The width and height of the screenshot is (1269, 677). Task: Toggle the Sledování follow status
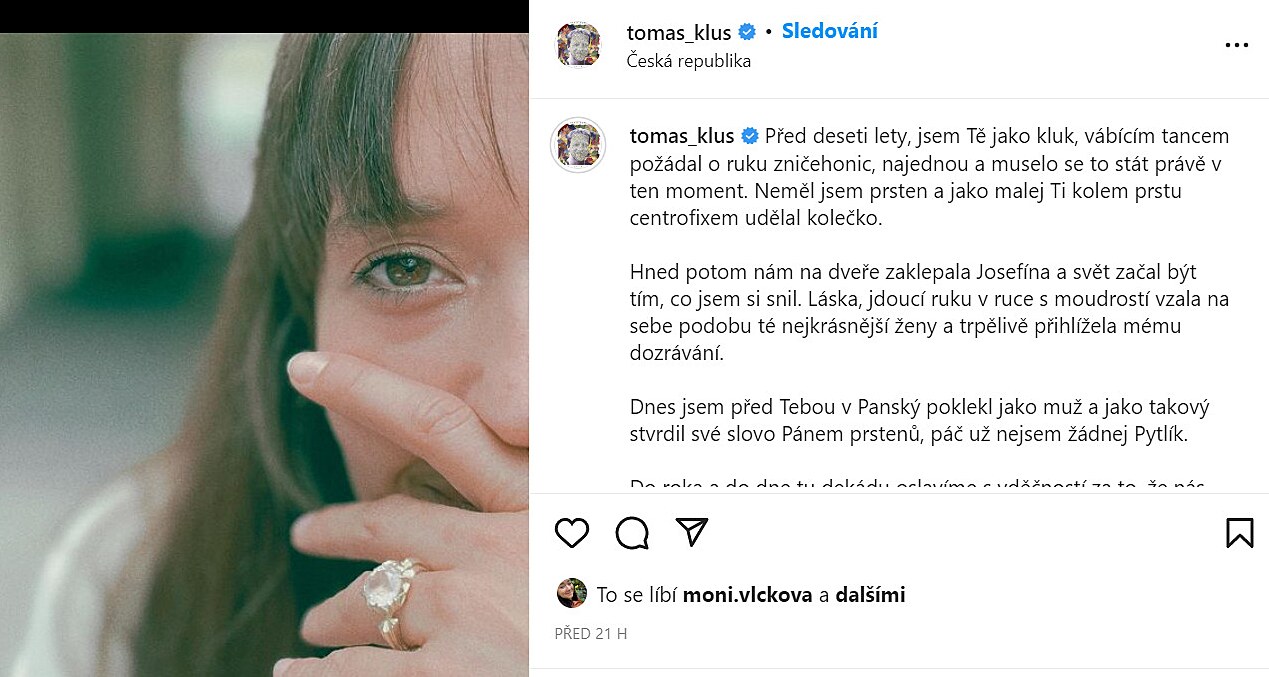829,31
